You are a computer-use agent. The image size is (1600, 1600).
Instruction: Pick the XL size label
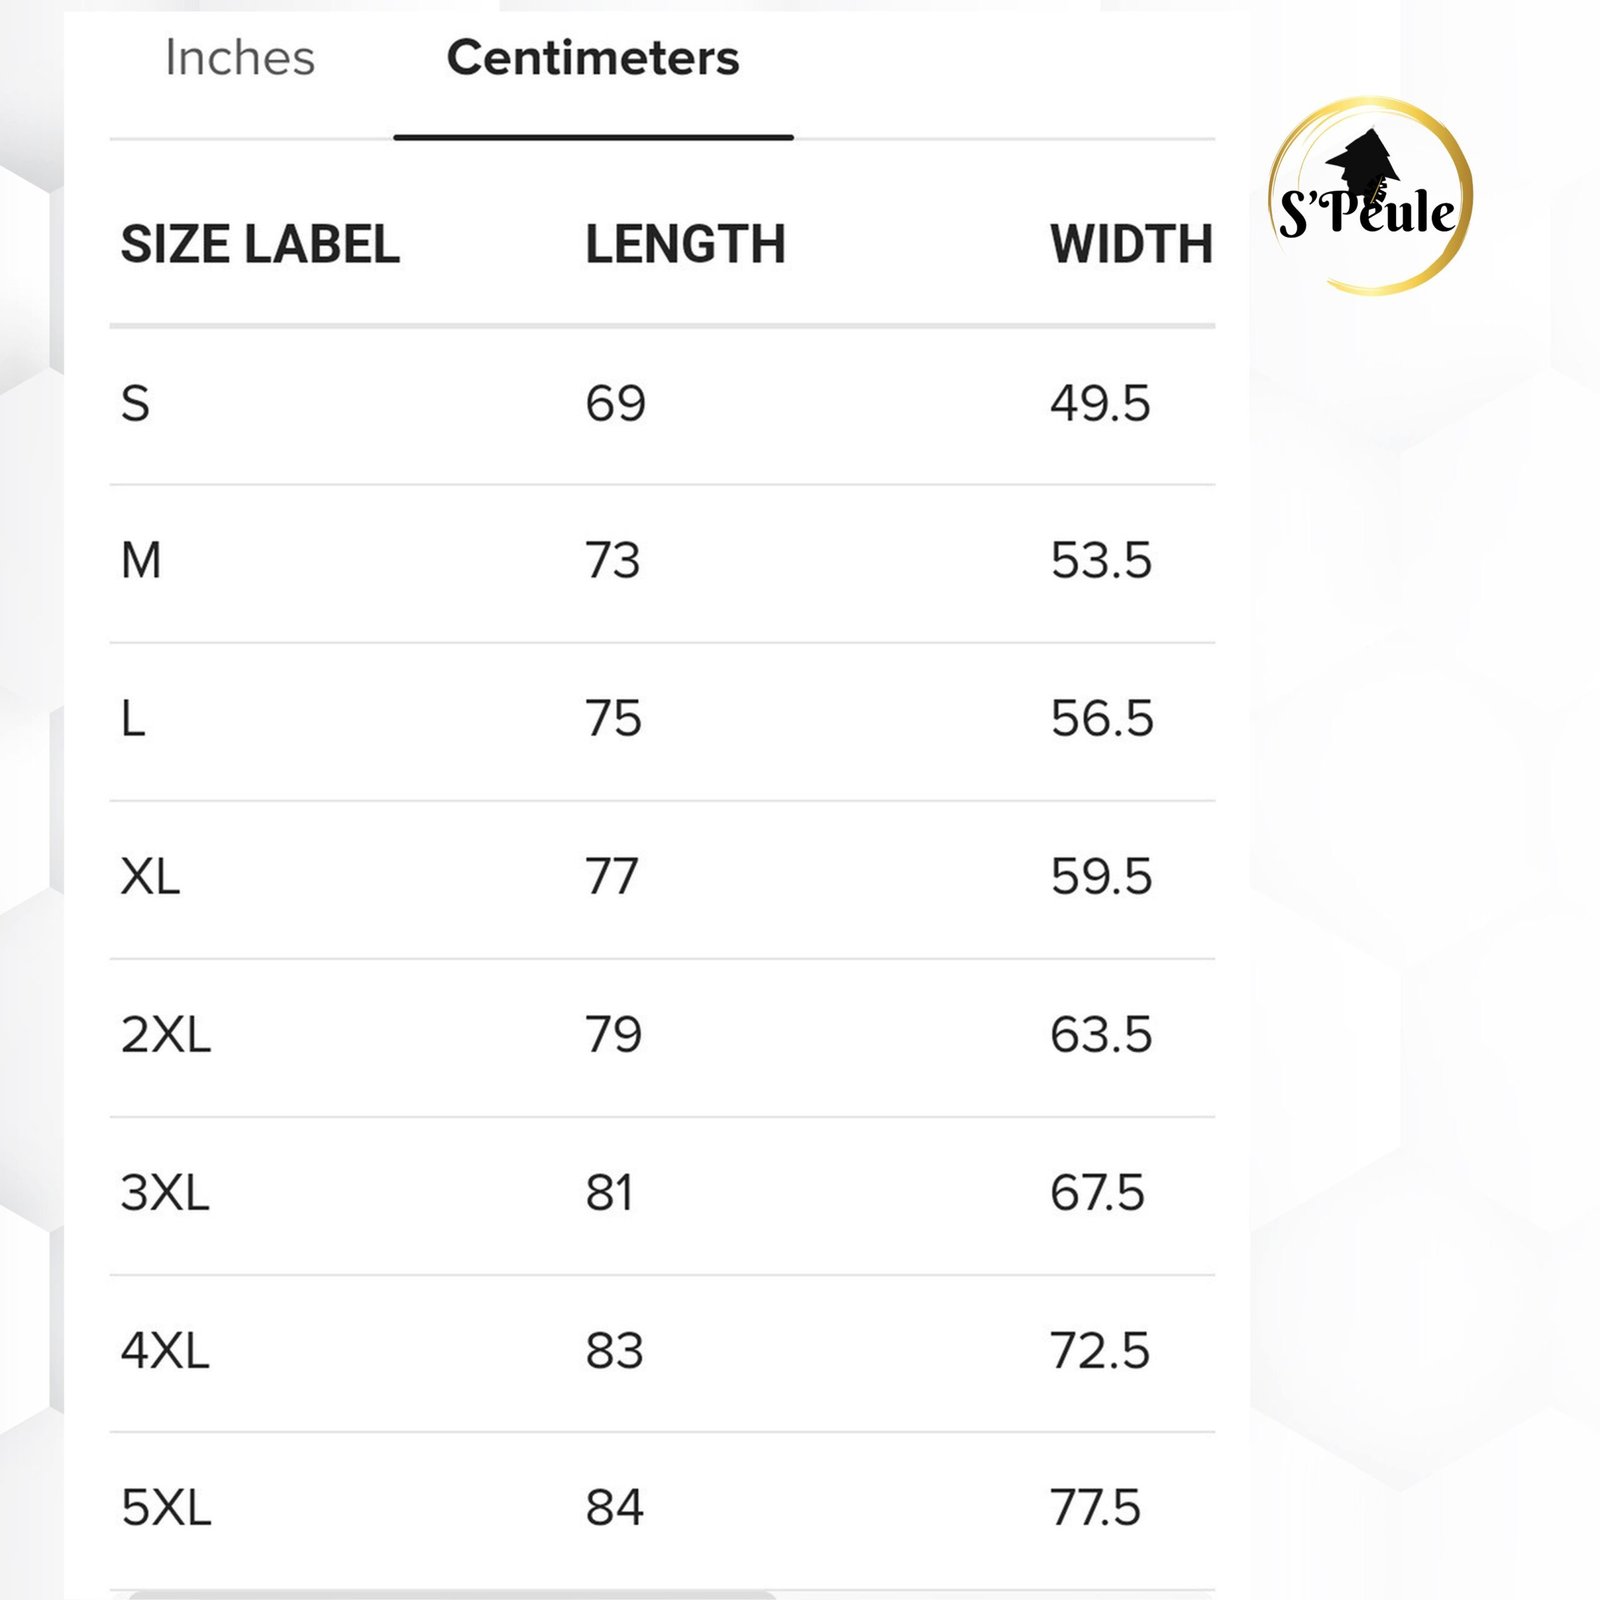pyautogui.click(x=150, y=877)
